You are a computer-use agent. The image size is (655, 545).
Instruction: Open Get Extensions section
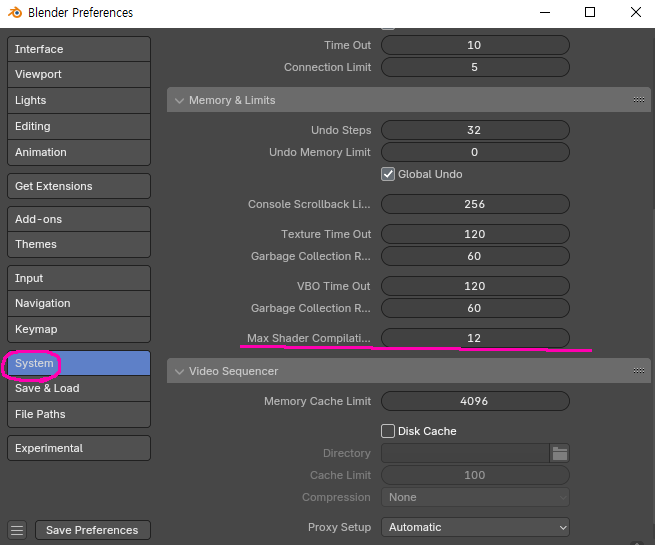pos(79,186)
